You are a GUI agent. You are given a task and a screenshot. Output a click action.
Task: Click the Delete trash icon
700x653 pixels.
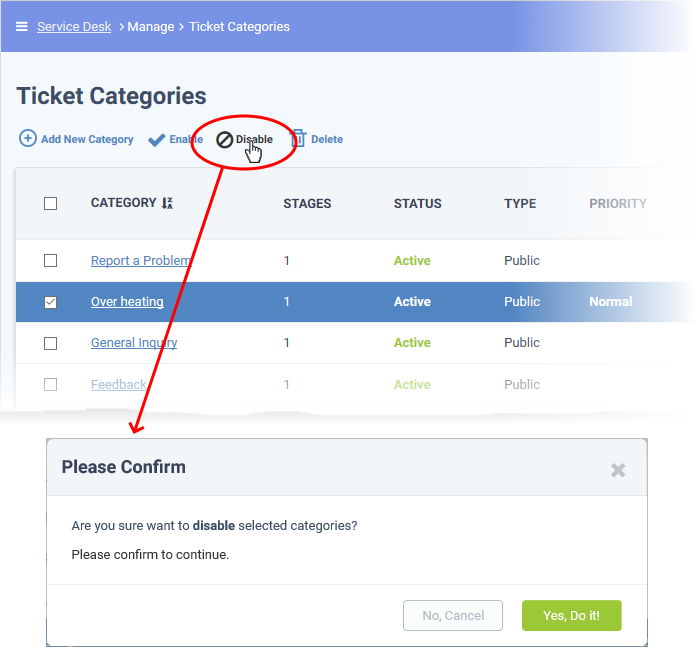pyautogui.click(x=299, y=138)
